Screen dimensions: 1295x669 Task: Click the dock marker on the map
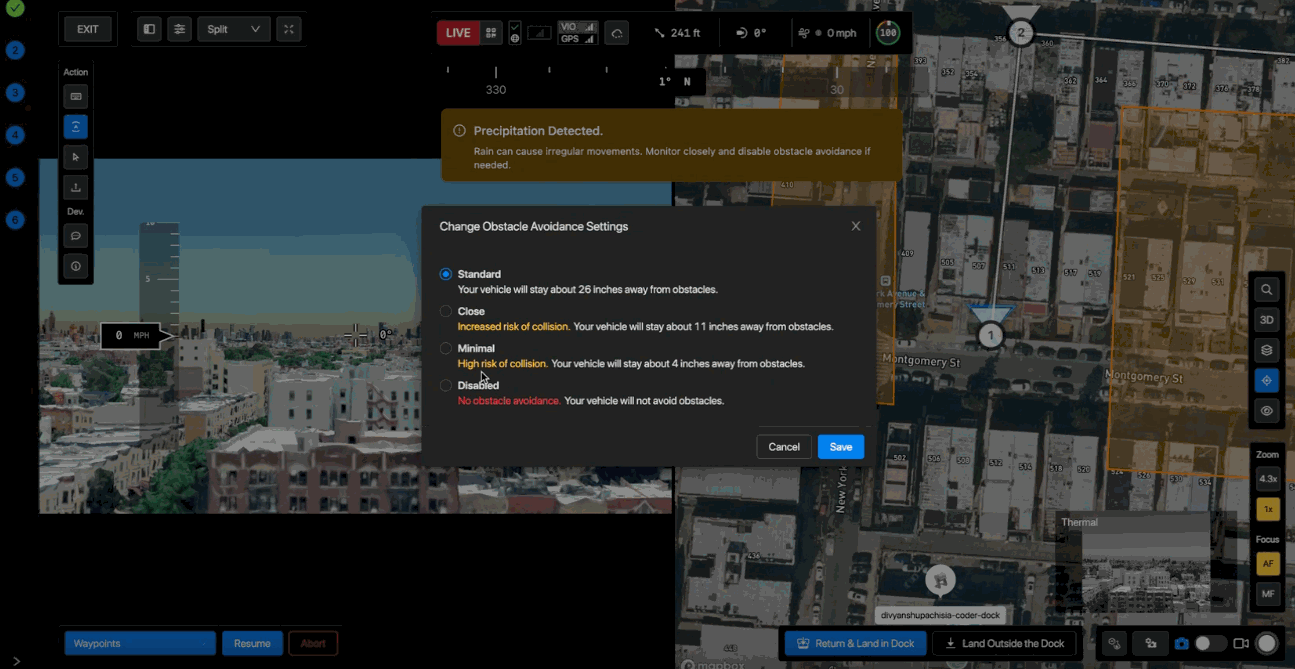click(x=940, y=579)
